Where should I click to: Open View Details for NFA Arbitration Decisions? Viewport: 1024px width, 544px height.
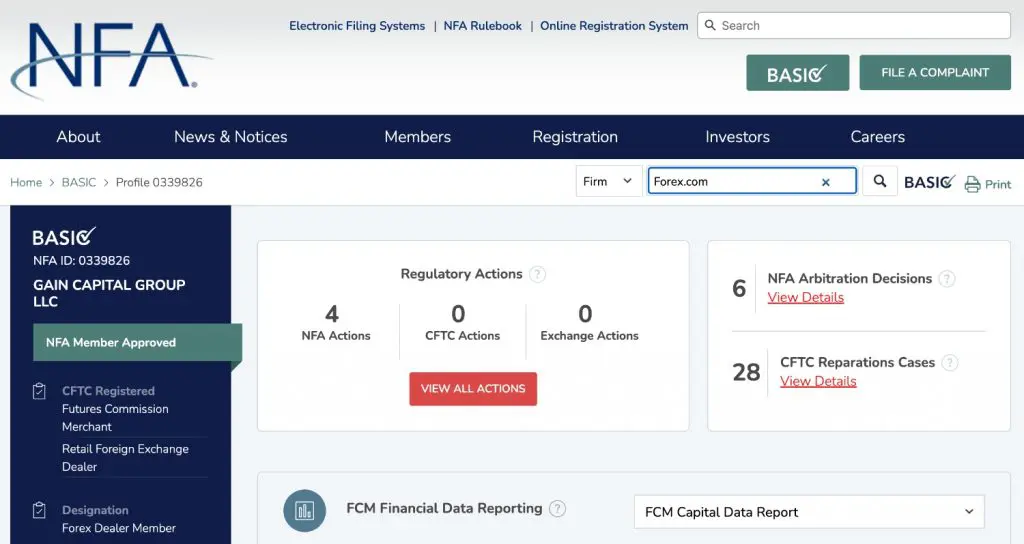point(805,297)
